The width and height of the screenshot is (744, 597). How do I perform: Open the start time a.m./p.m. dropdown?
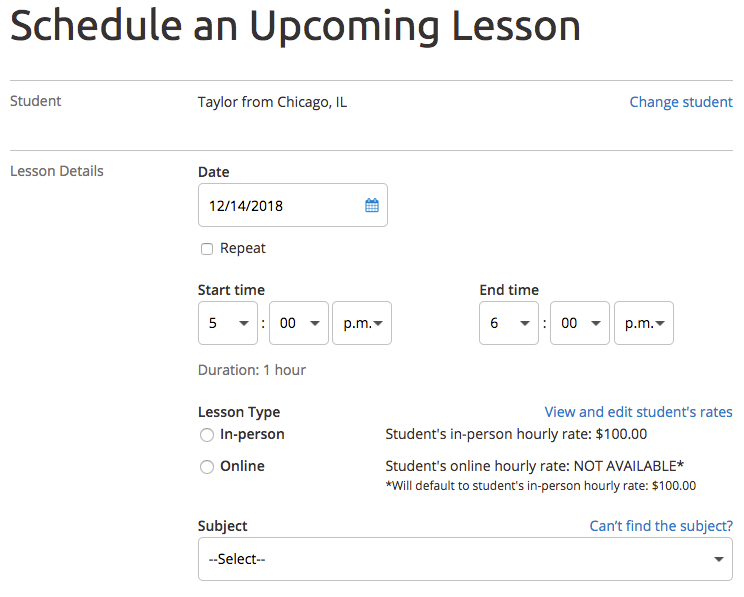pyautogui.click(x=362, y=323)
